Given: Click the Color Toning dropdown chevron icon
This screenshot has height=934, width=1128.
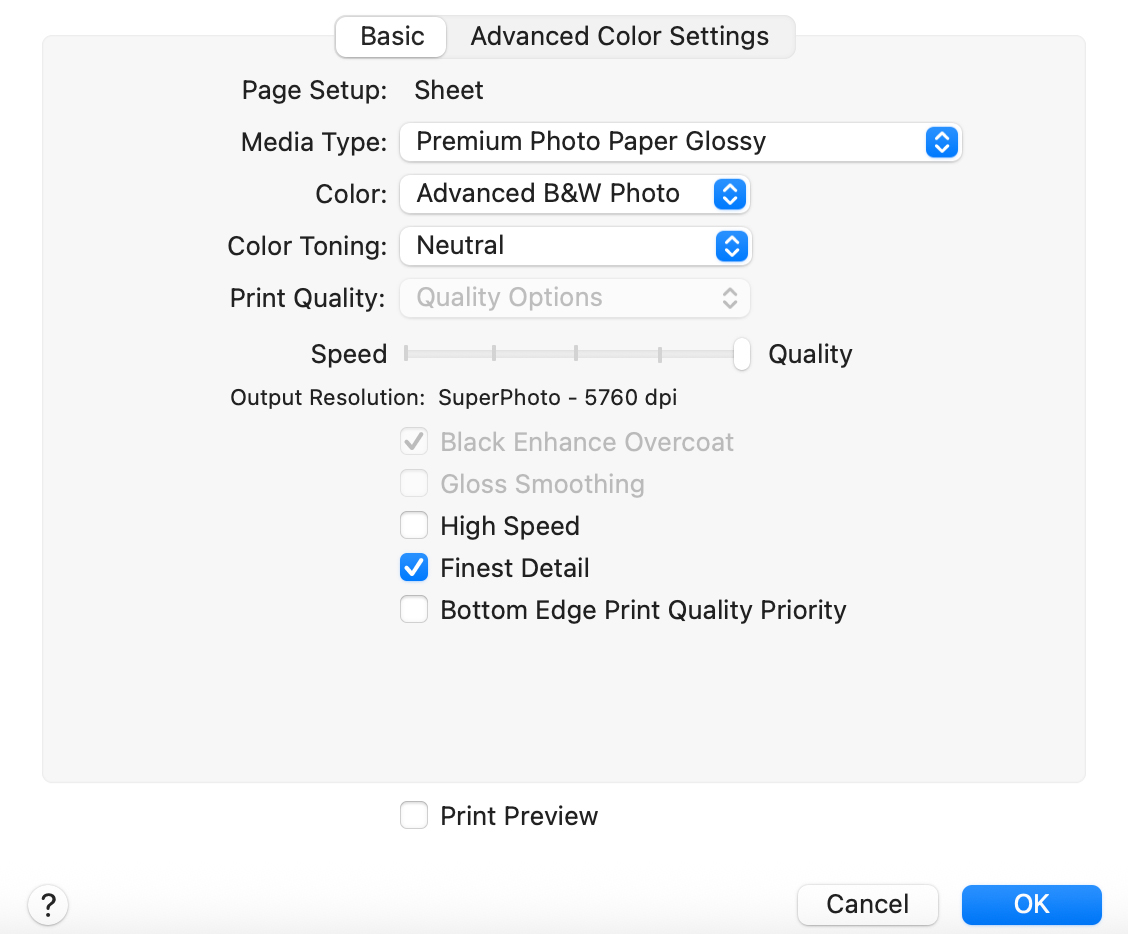Looking at the screenshot, I should pos(729,246).
